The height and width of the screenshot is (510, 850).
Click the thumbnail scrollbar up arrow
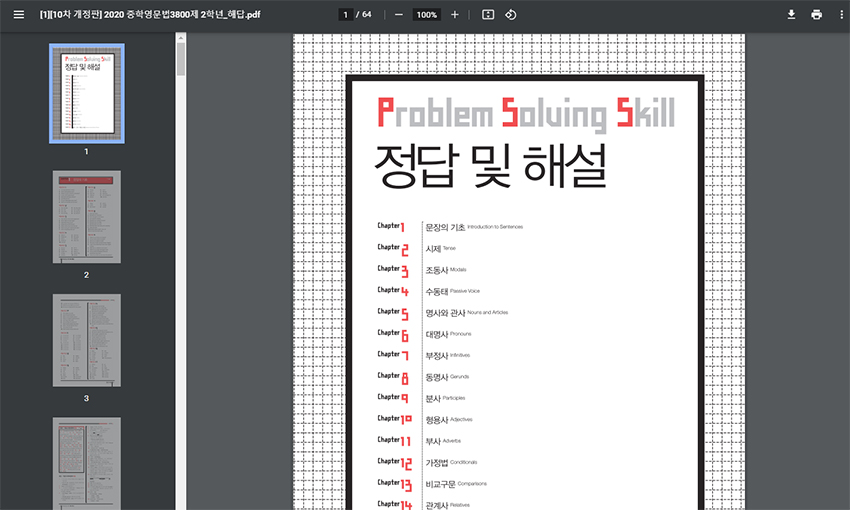[x=181, y=37]
